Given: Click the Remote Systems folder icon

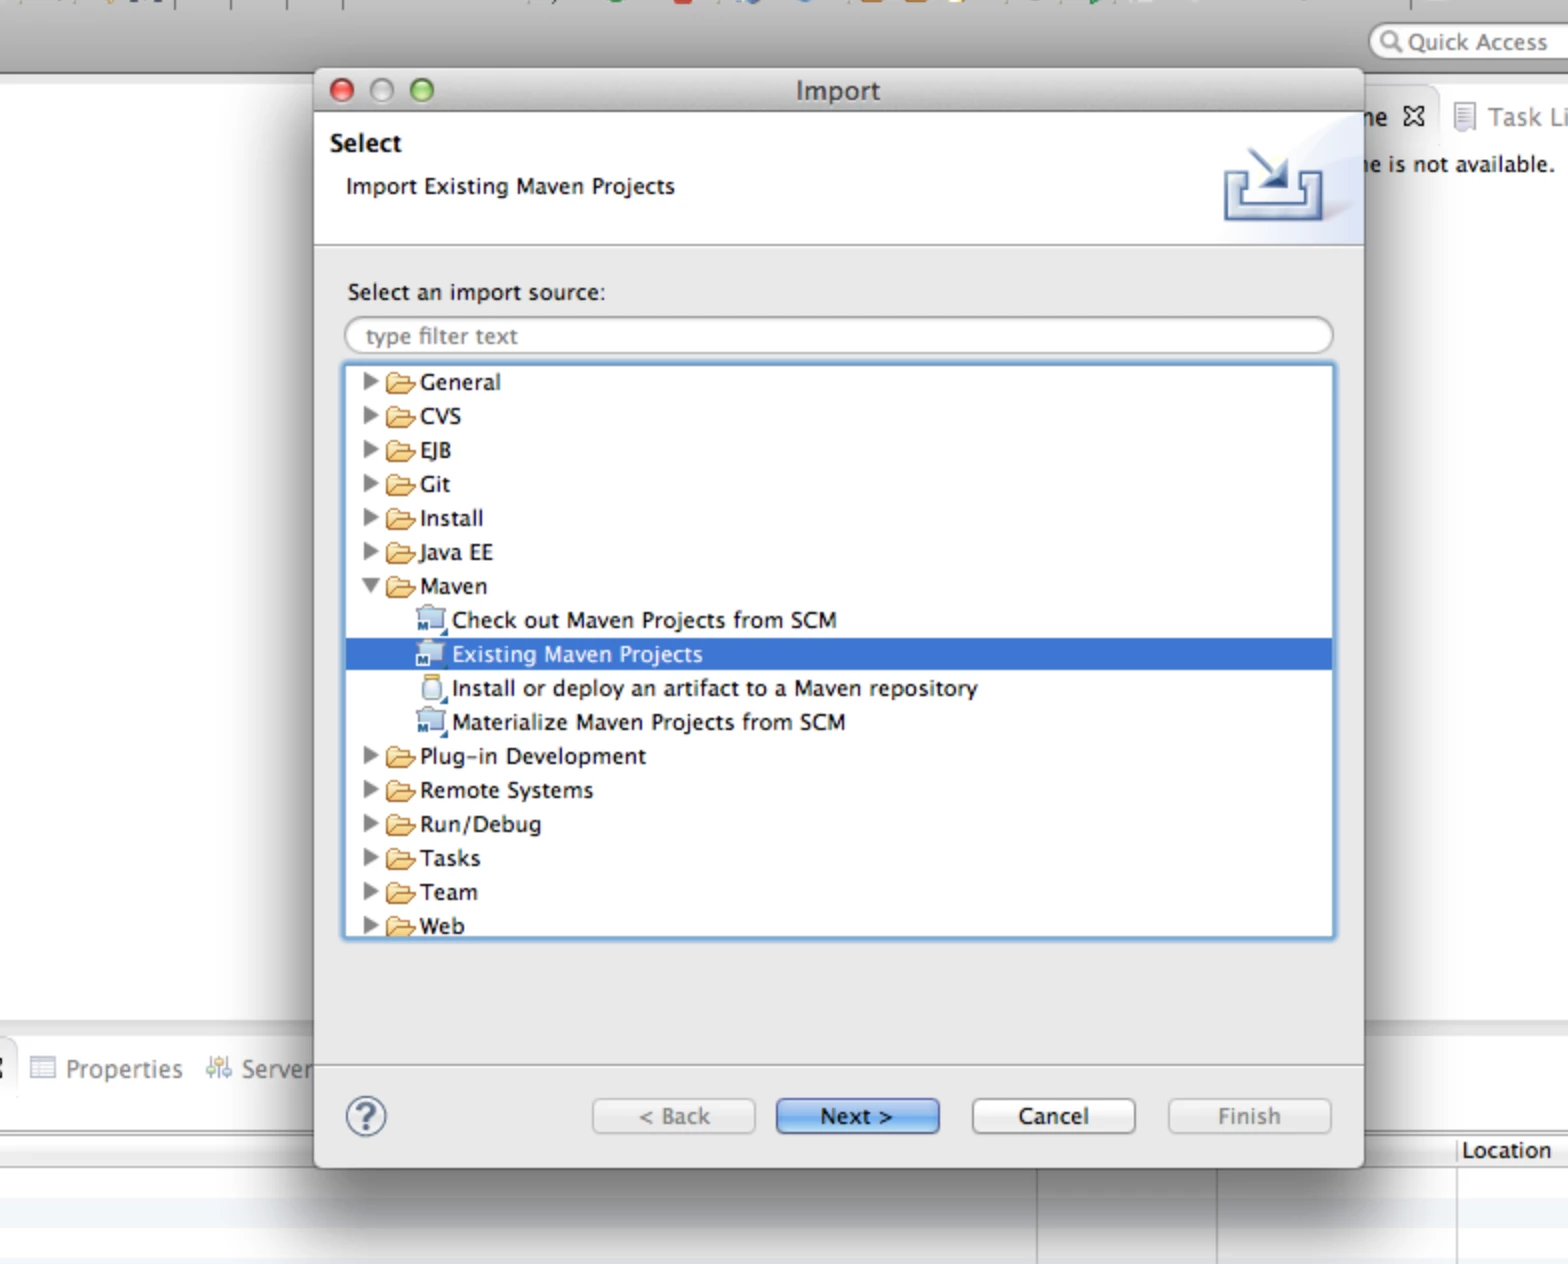Looking at the screenshot, I should (401, 790).
